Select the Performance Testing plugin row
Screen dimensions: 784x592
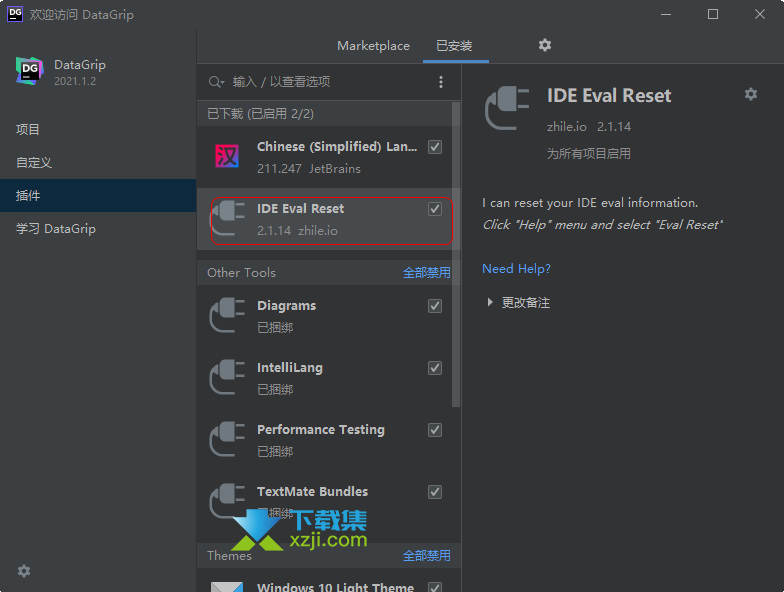pyautogui.click(x=324, y=440)
